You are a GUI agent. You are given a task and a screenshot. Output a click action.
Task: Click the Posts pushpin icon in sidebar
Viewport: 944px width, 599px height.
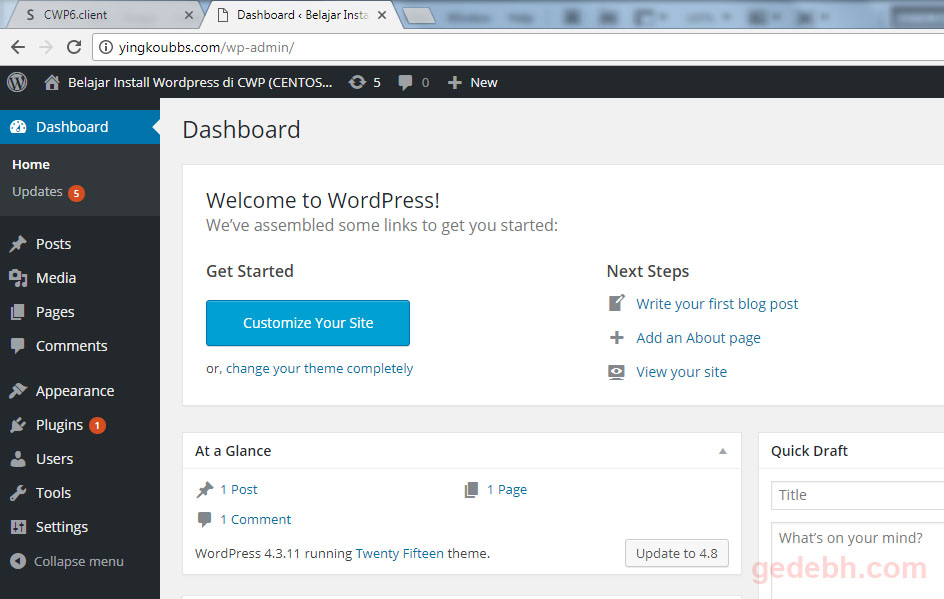click(x=18, y=244)
